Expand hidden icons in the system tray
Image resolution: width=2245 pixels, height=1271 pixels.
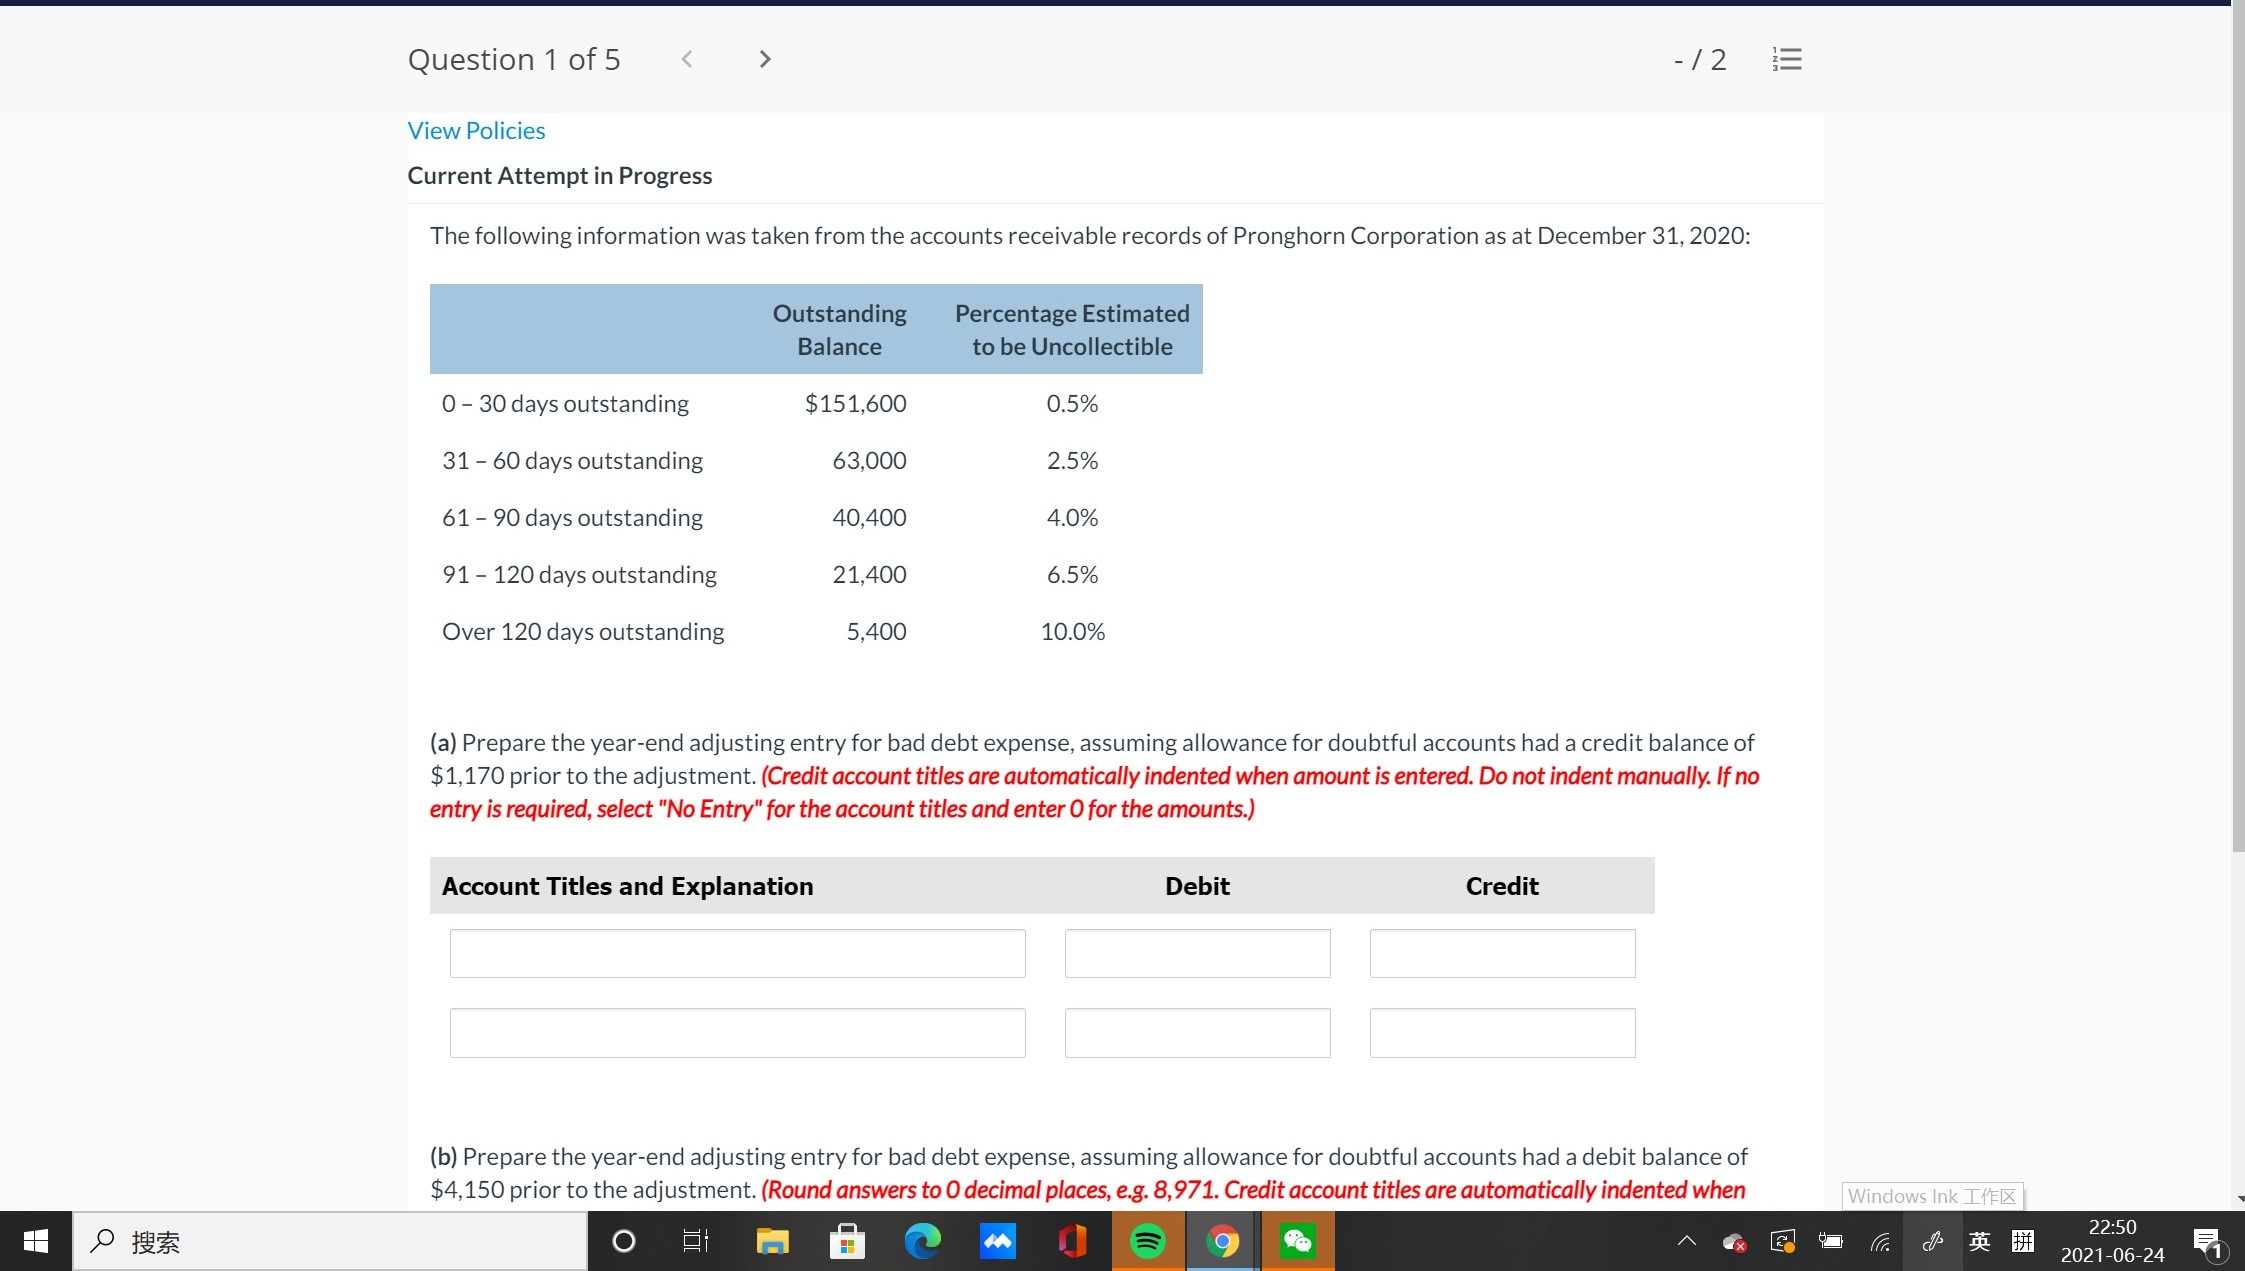(1687, 1241)
